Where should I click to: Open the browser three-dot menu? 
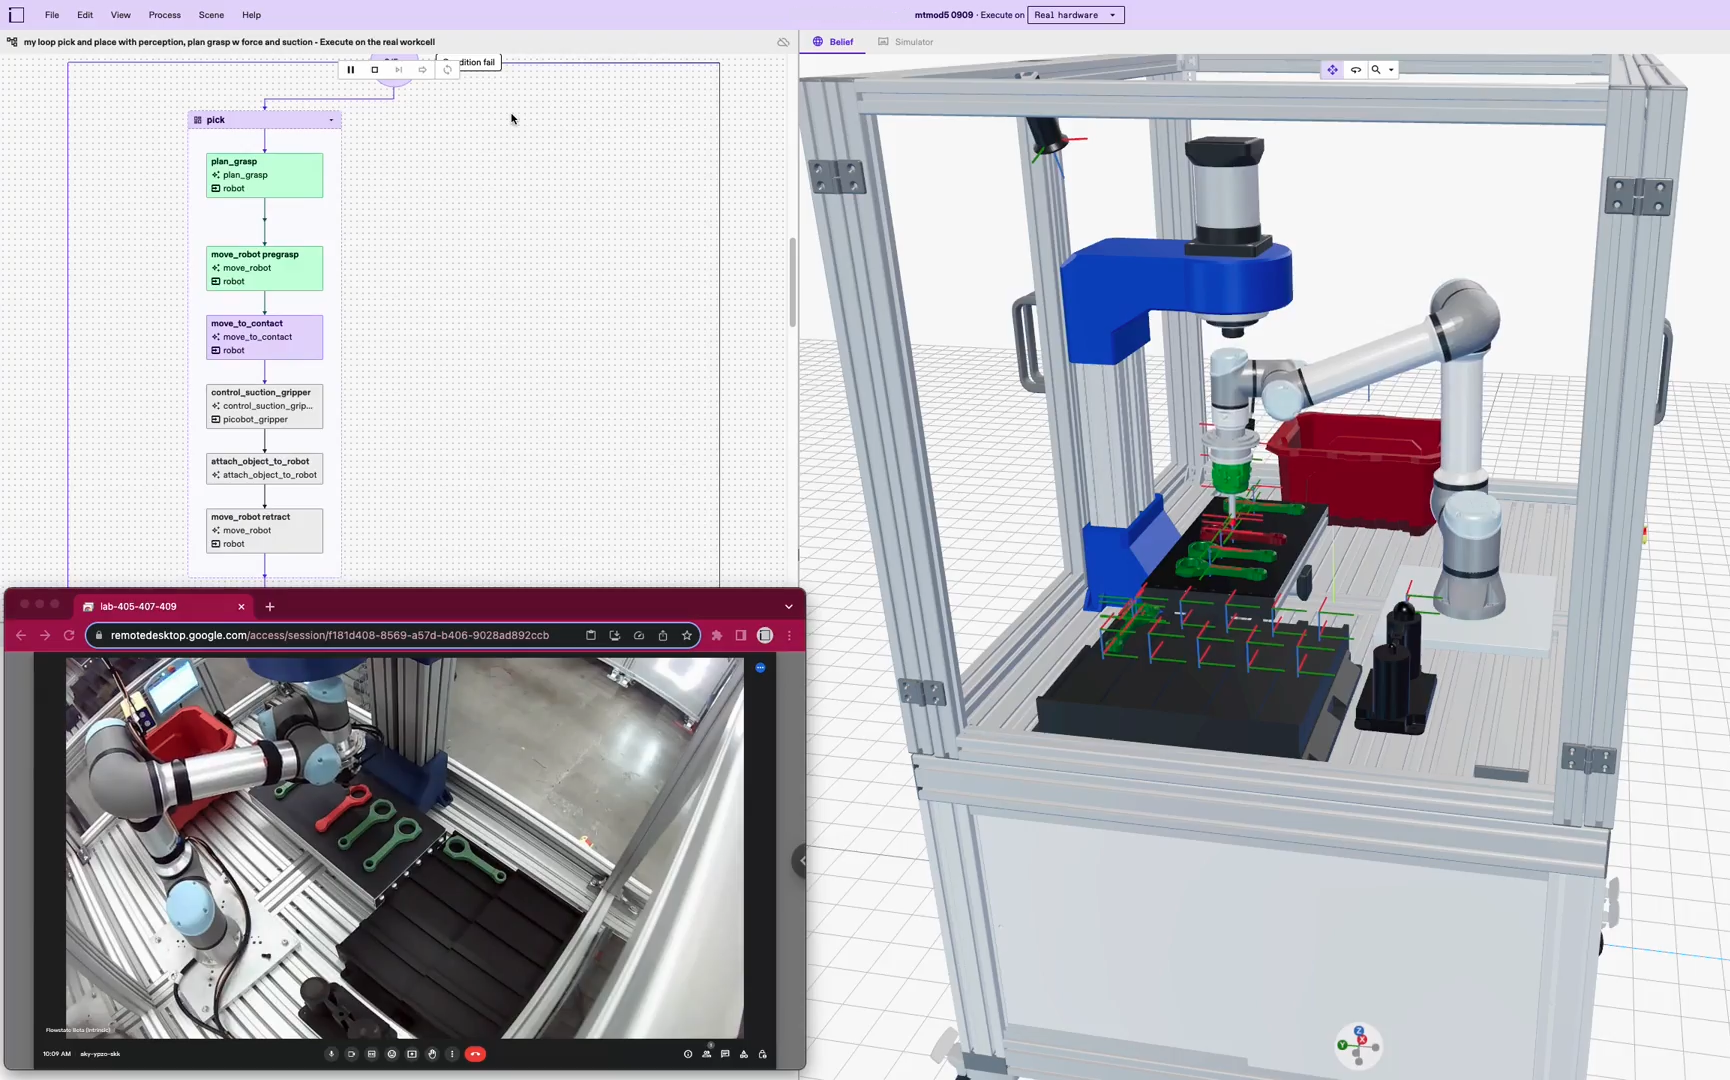point(789,635)
